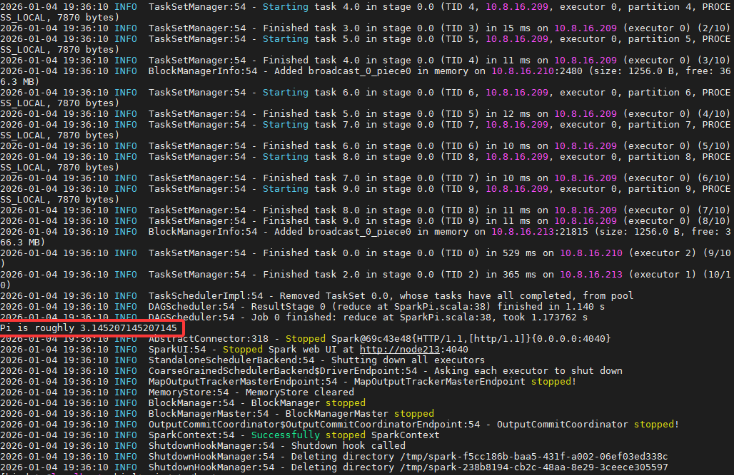Click the '(3/10)' task progress count
The width and height of the screenshot is (737, 475).
[x=713, y=61]
